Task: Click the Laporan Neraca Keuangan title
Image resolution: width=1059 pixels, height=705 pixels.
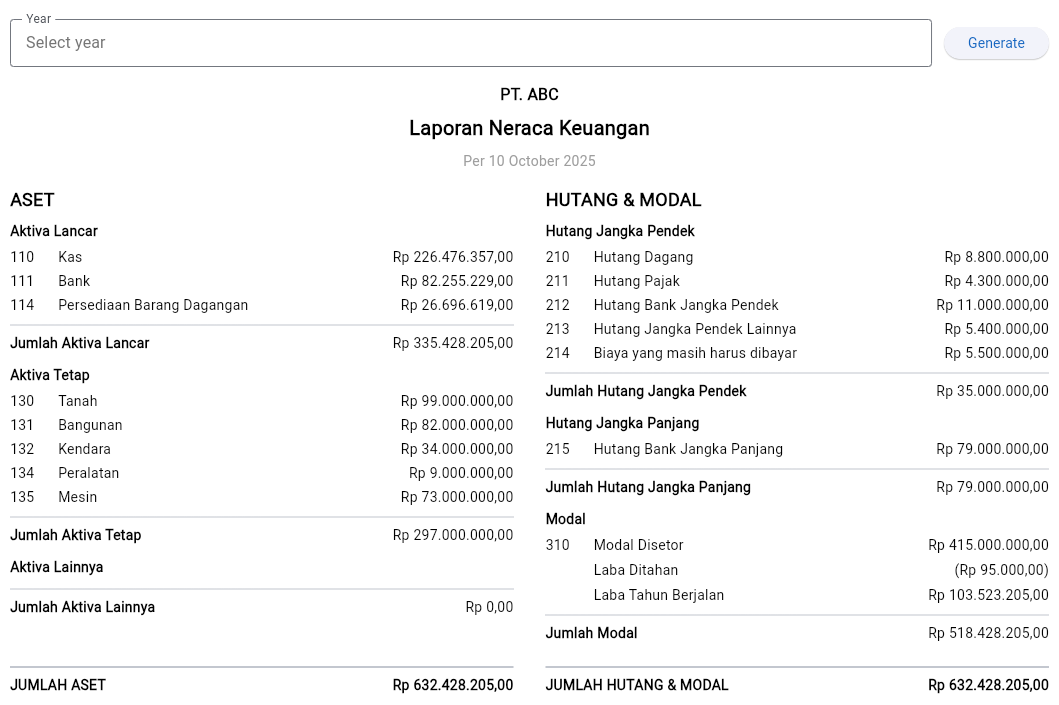Action: tap(529, 128)
